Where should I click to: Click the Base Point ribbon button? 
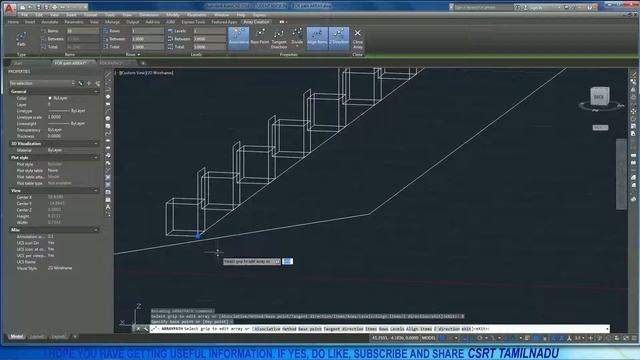(260, 38)
